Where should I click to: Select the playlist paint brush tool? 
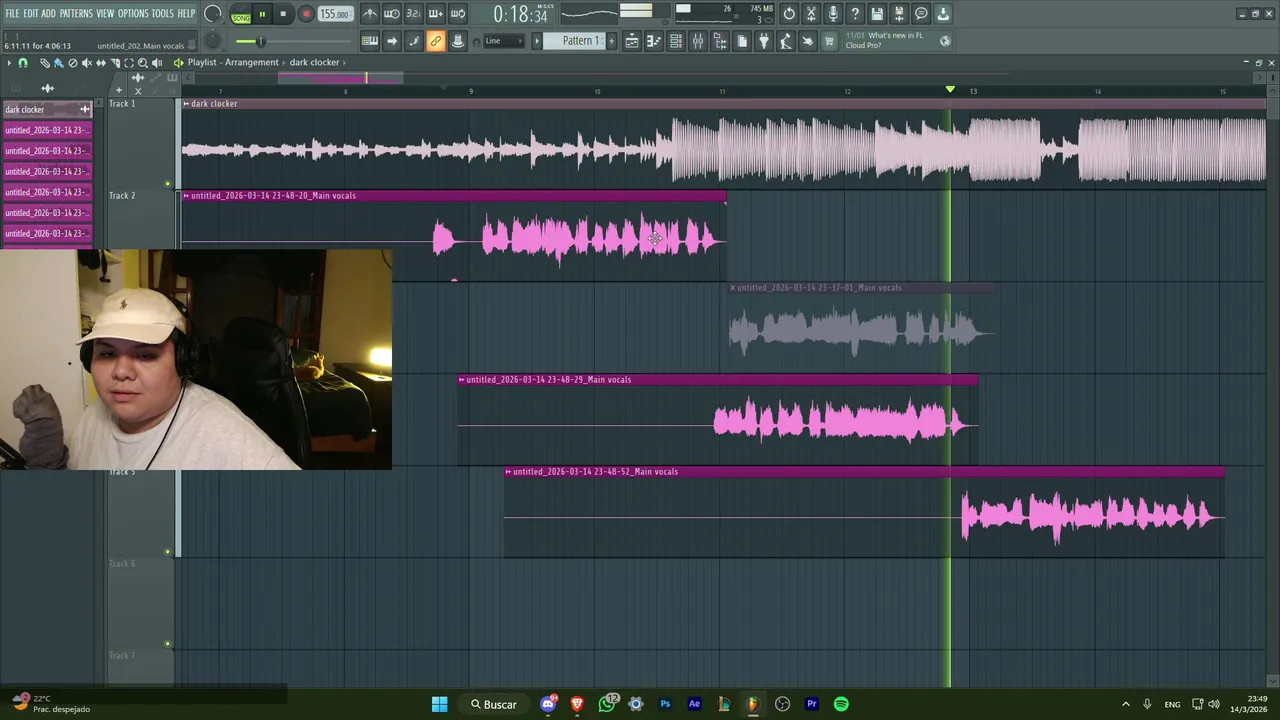pos(58,62)
